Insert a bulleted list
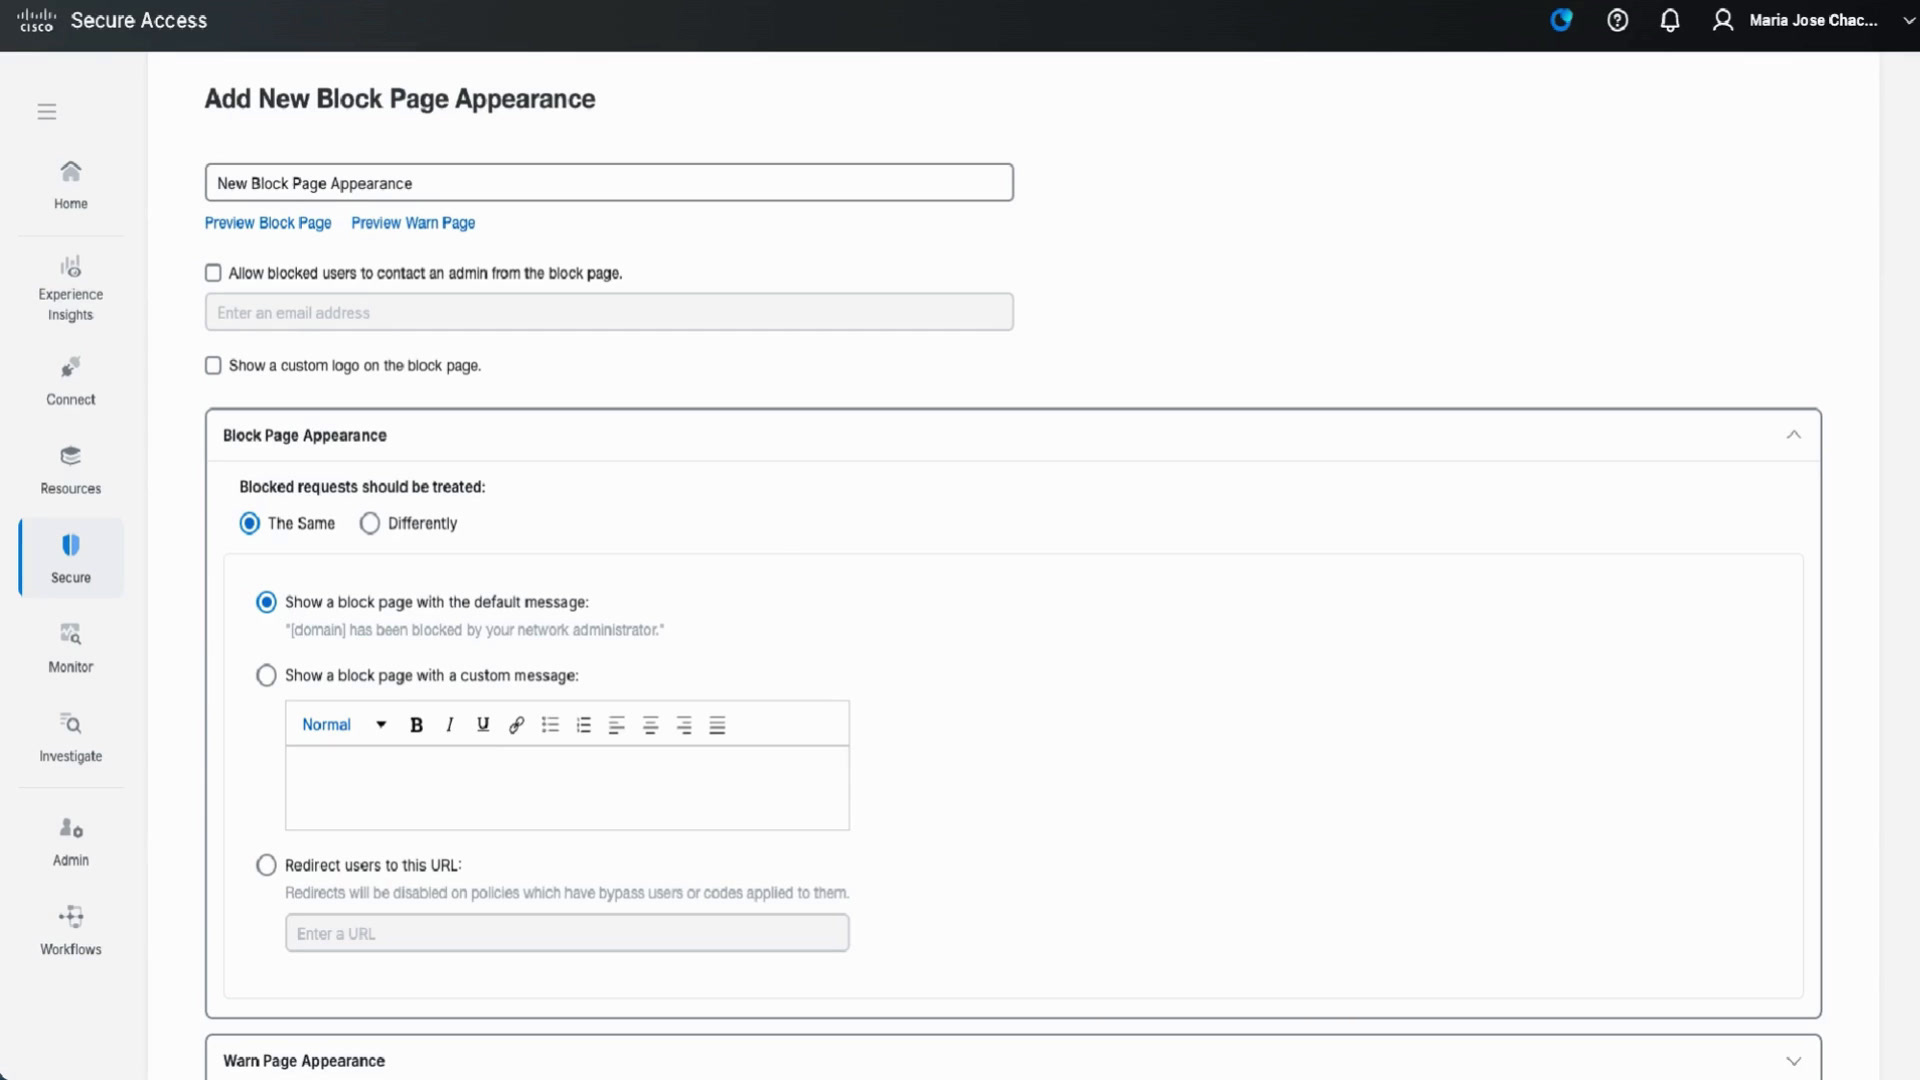Image resolution: width=1920 pixels, height=1080 pixels. 550,725
